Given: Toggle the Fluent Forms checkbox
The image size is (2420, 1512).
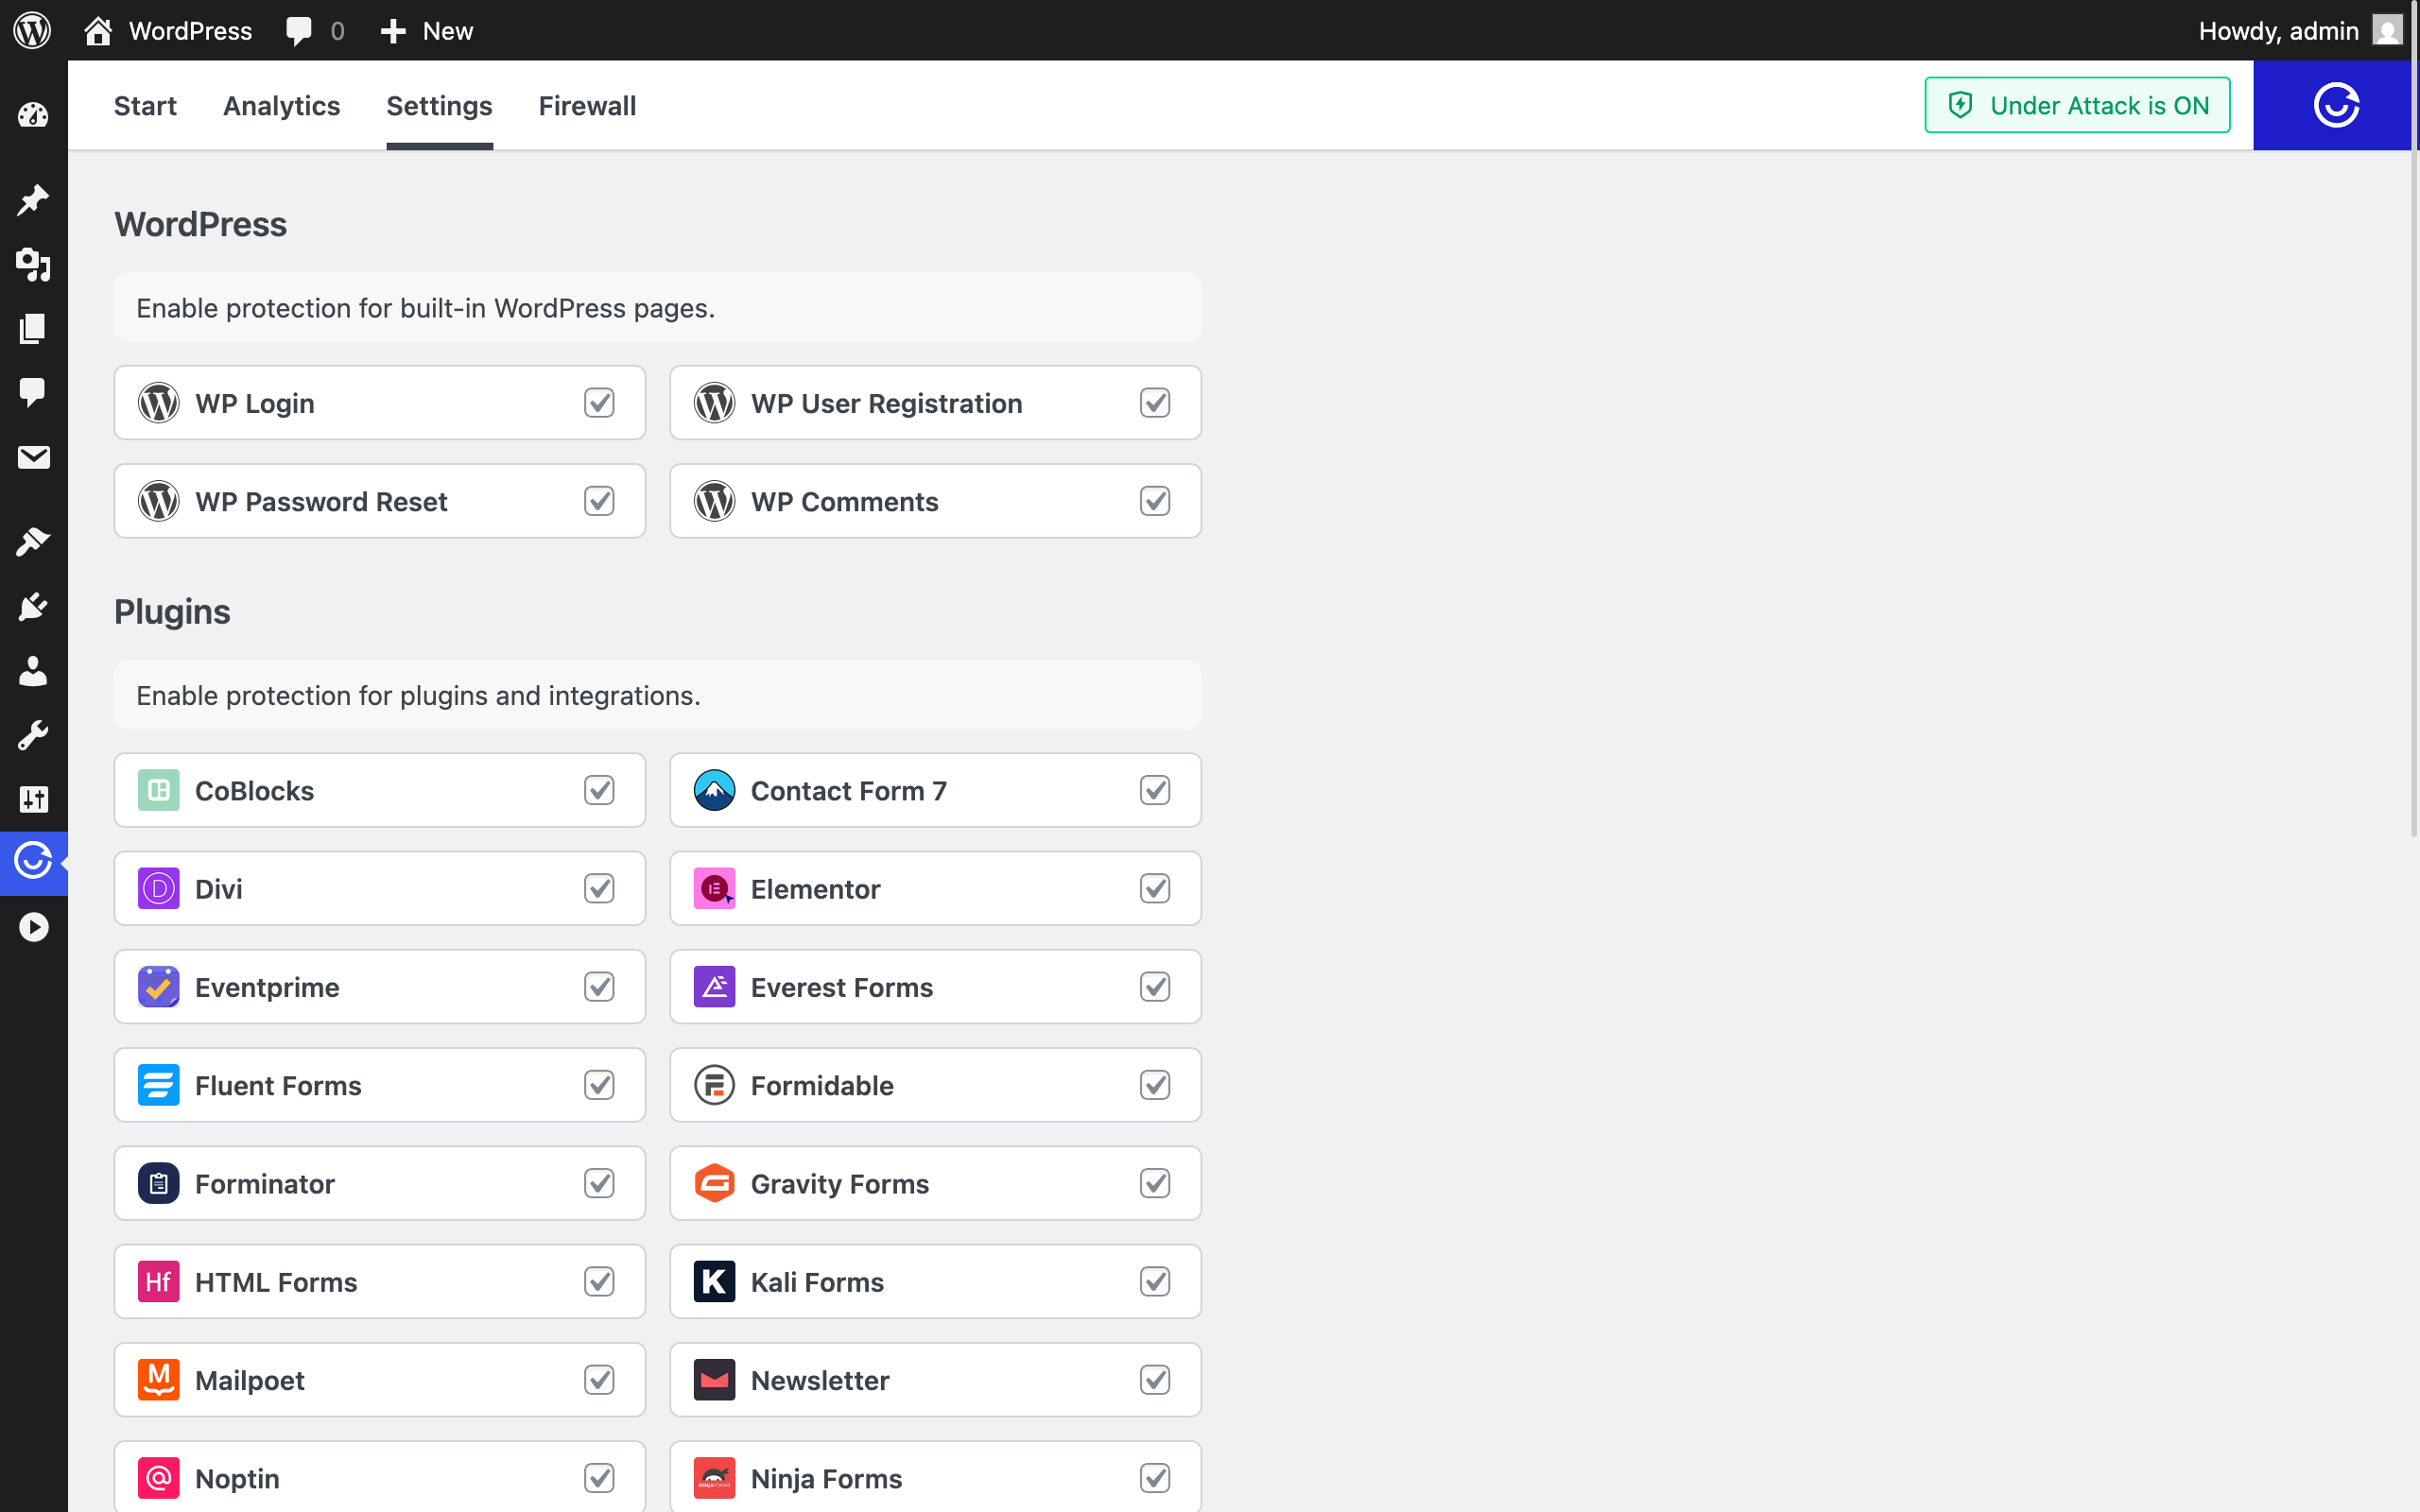Looking at the screenshot, I should click(x=599, y=1085).
